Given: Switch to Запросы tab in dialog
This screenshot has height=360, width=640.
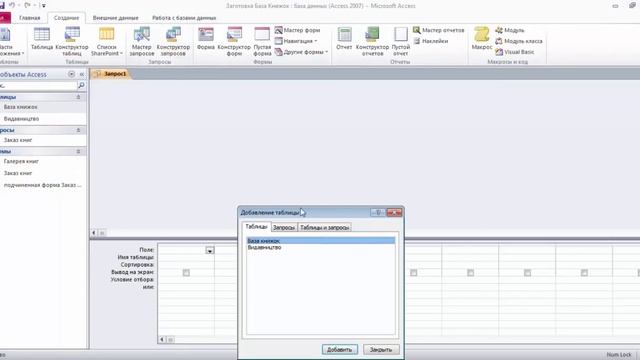Looking at the screenshot, I should click(284, 227).
